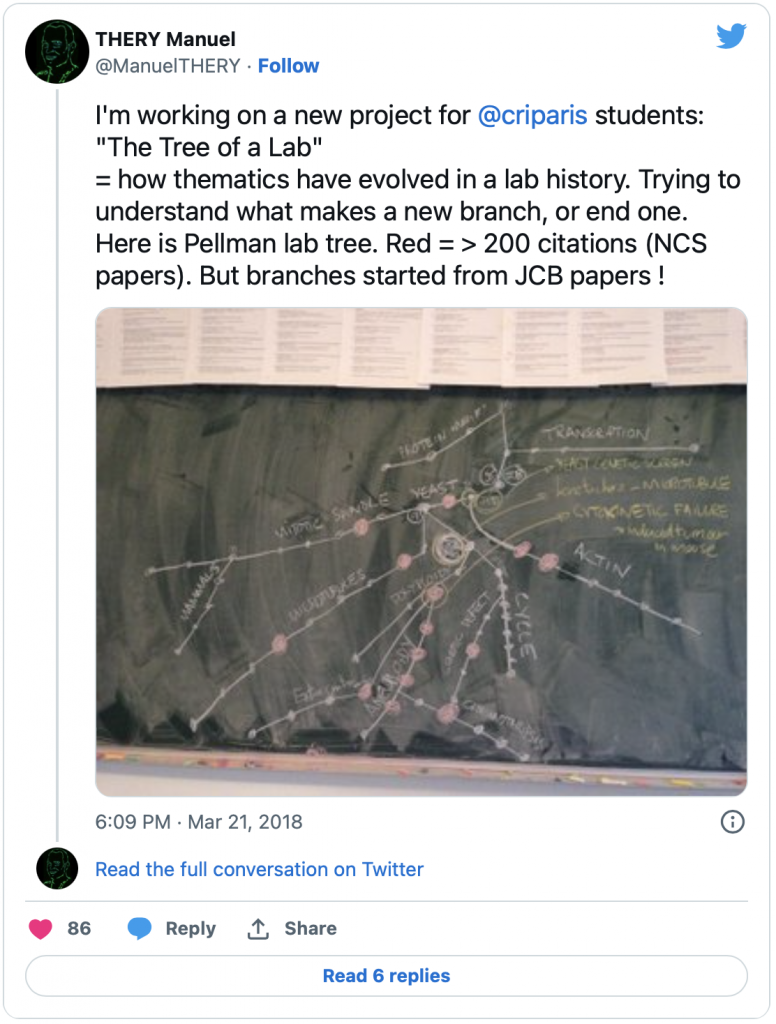Click the @ManuelTHERY handle

168,66
